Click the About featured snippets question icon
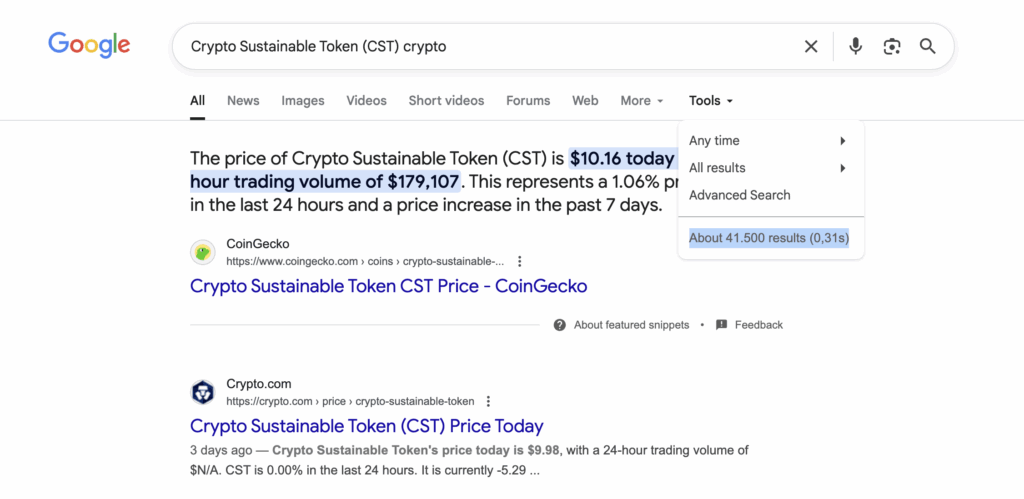Viewport: 1024px width, 499px height. pos(560,325)
